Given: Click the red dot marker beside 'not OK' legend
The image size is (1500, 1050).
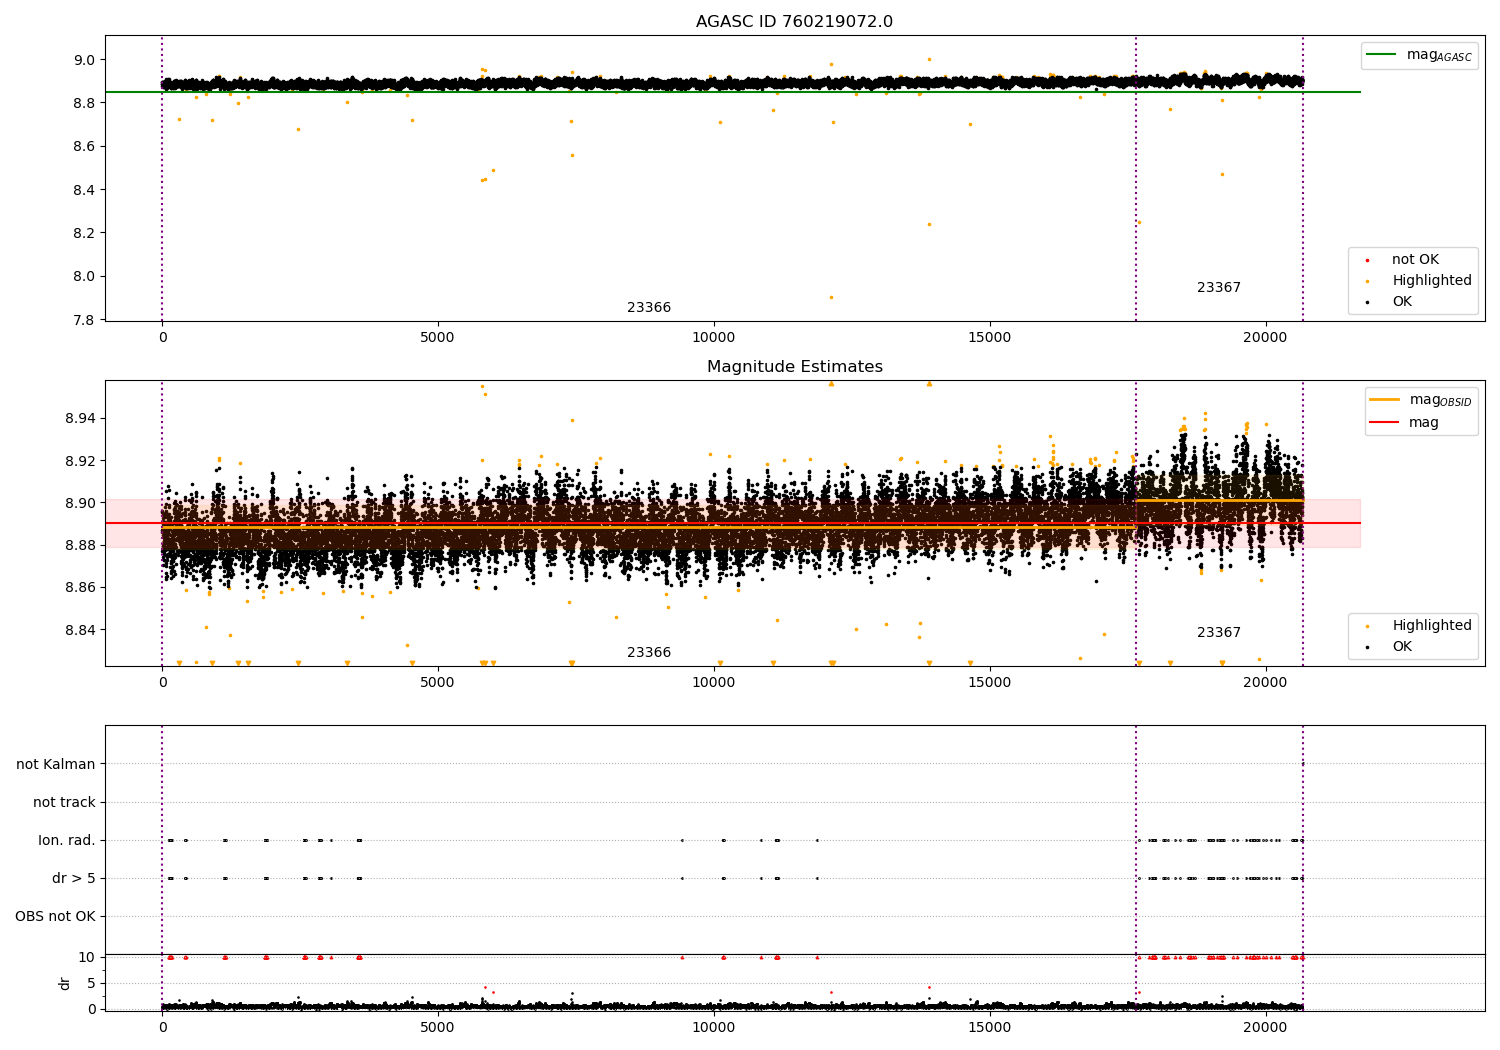Looking at the screenshot, I should (1367, 261).
